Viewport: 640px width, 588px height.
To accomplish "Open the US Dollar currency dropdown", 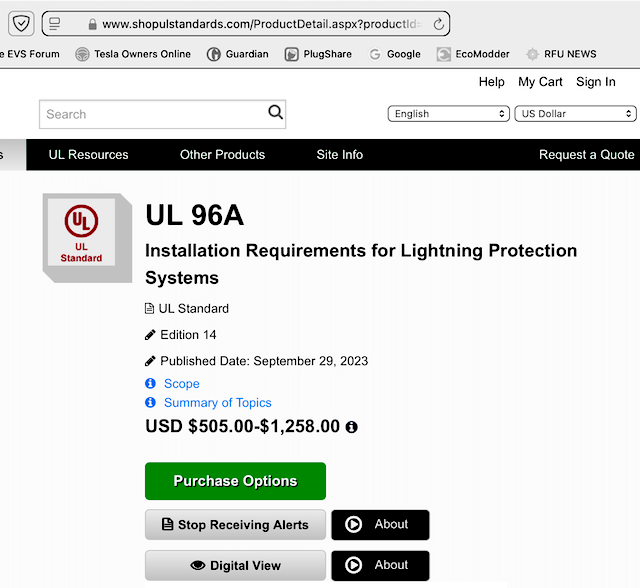I will [576, 113].
